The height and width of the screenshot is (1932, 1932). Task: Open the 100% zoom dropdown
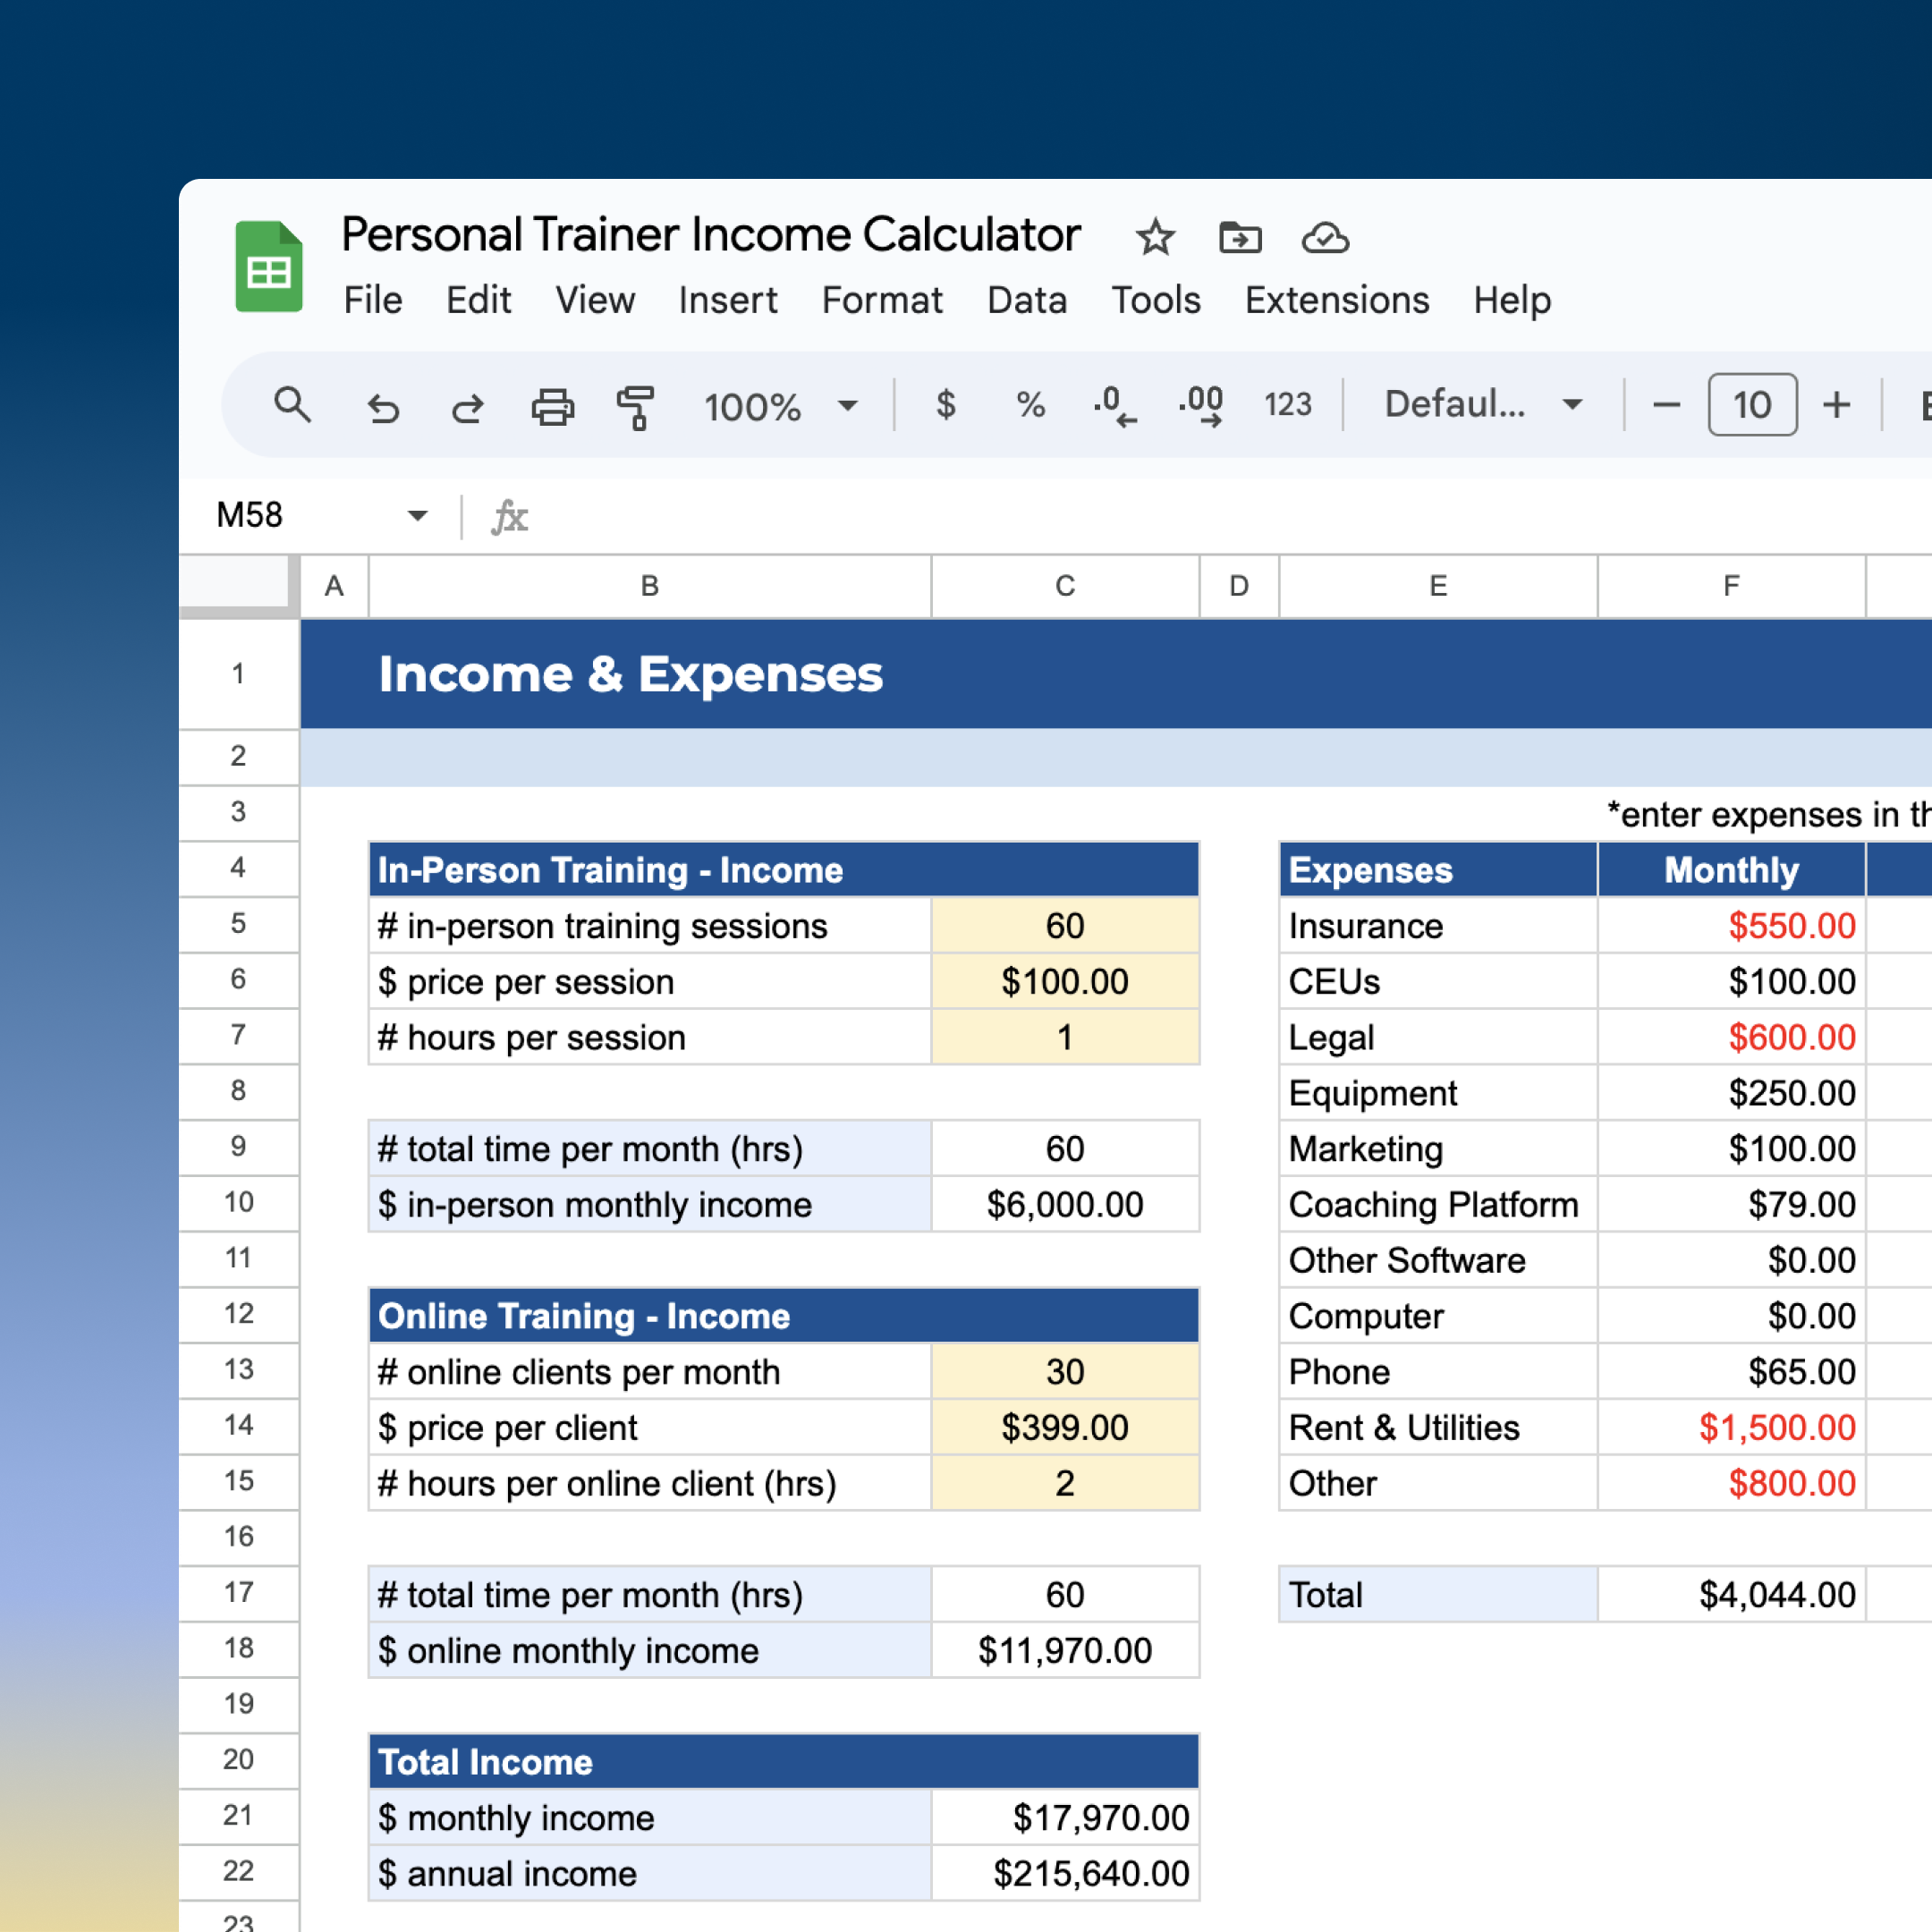click(780, 406)
